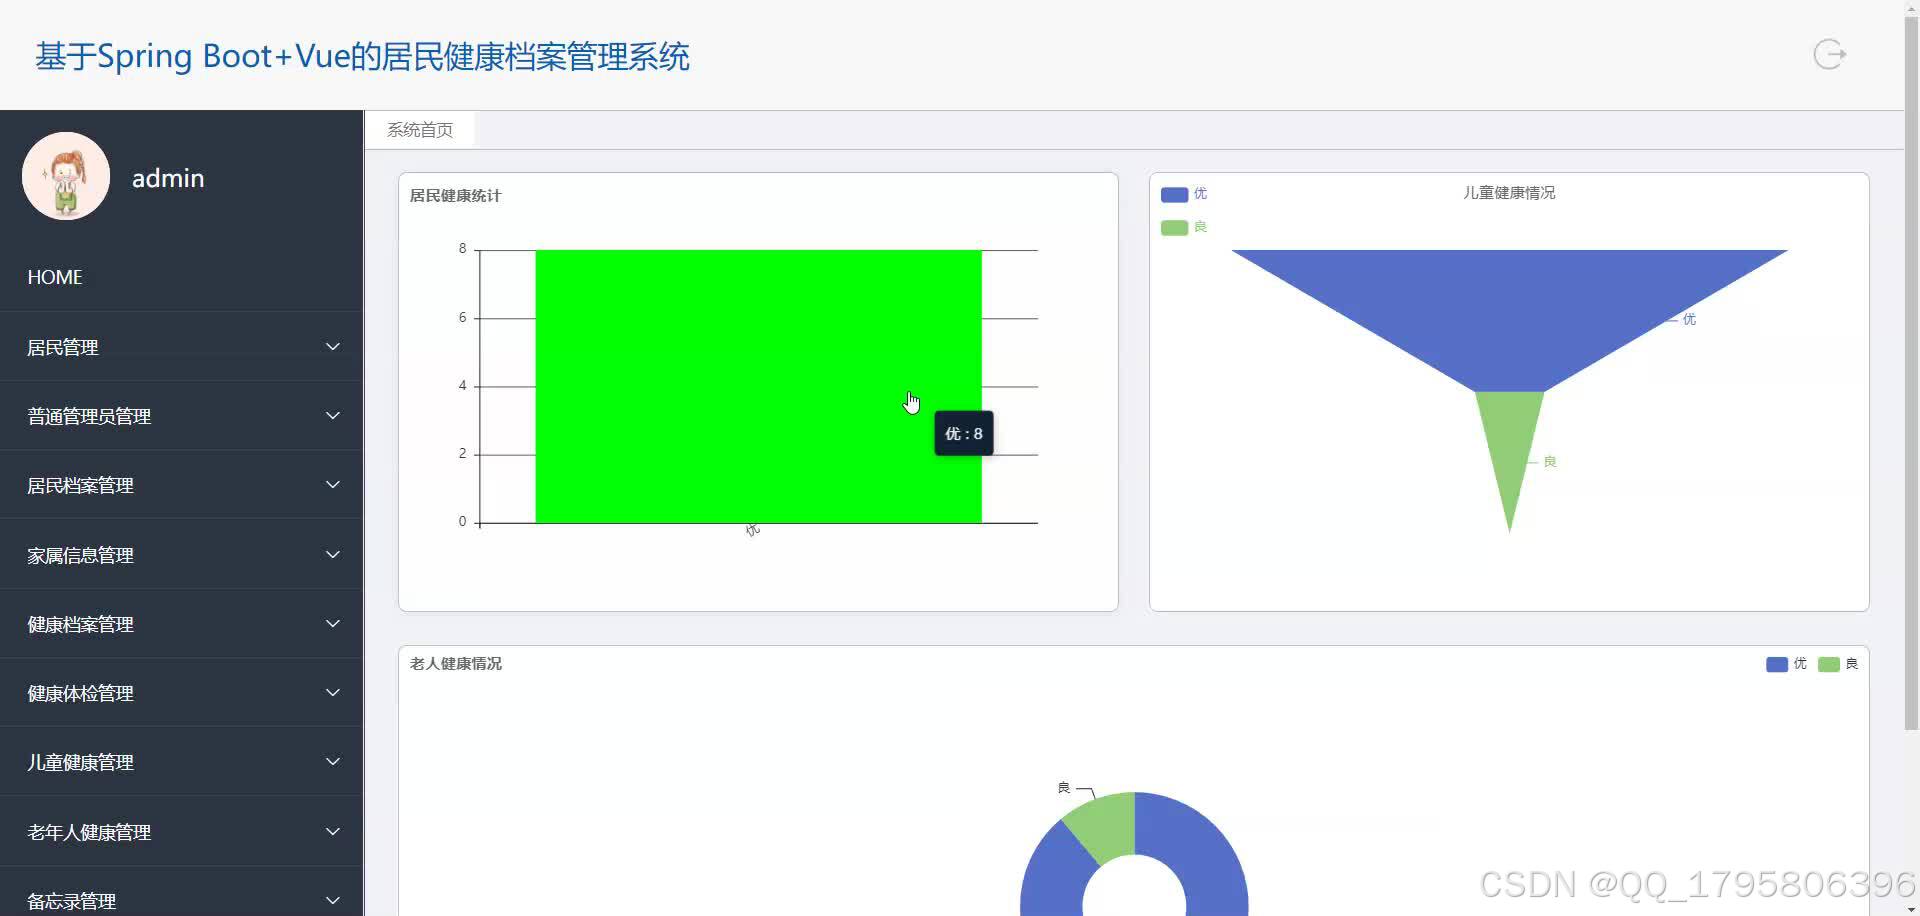Toggle the 良 legend in 老人健康情况 chart
This screenshot has height=916, width=1920.
[1838, 664]
